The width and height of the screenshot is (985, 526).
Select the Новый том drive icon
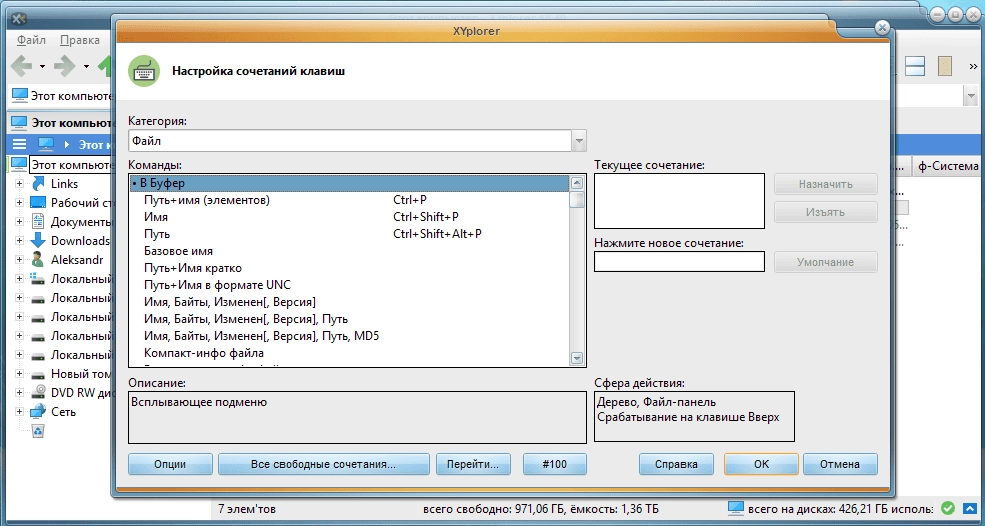pos(38,373)
